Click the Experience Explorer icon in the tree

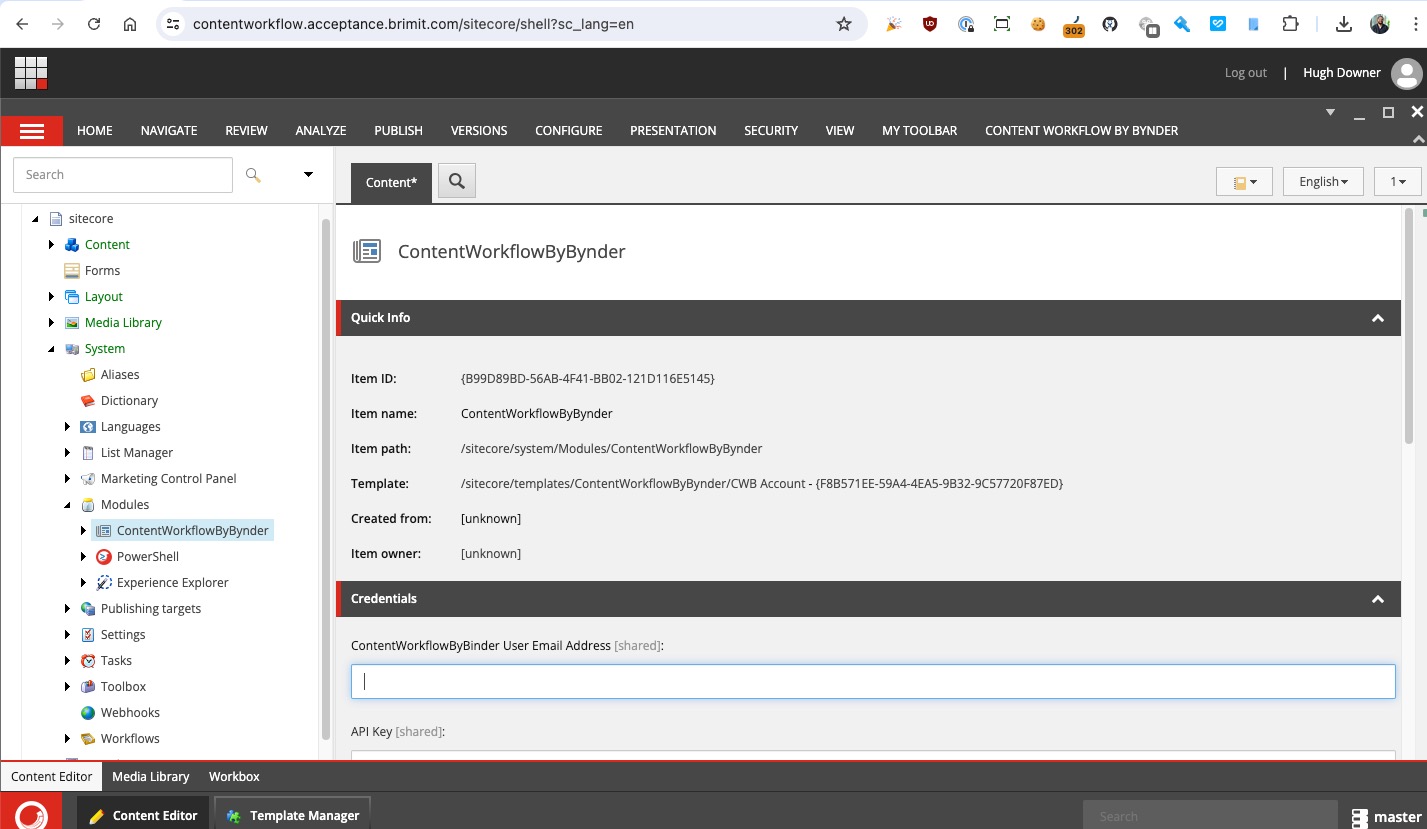point(104,583)
